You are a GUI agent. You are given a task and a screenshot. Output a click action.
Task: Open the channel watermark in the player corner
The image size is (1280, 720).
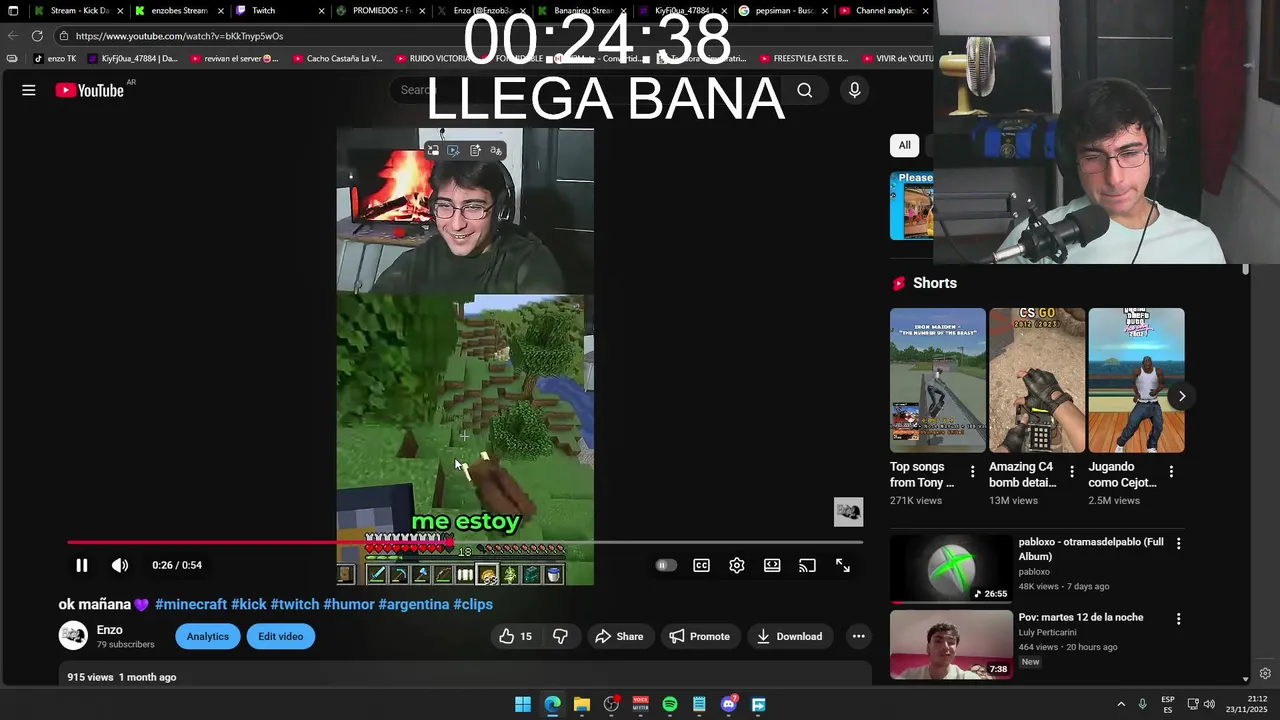848,512
